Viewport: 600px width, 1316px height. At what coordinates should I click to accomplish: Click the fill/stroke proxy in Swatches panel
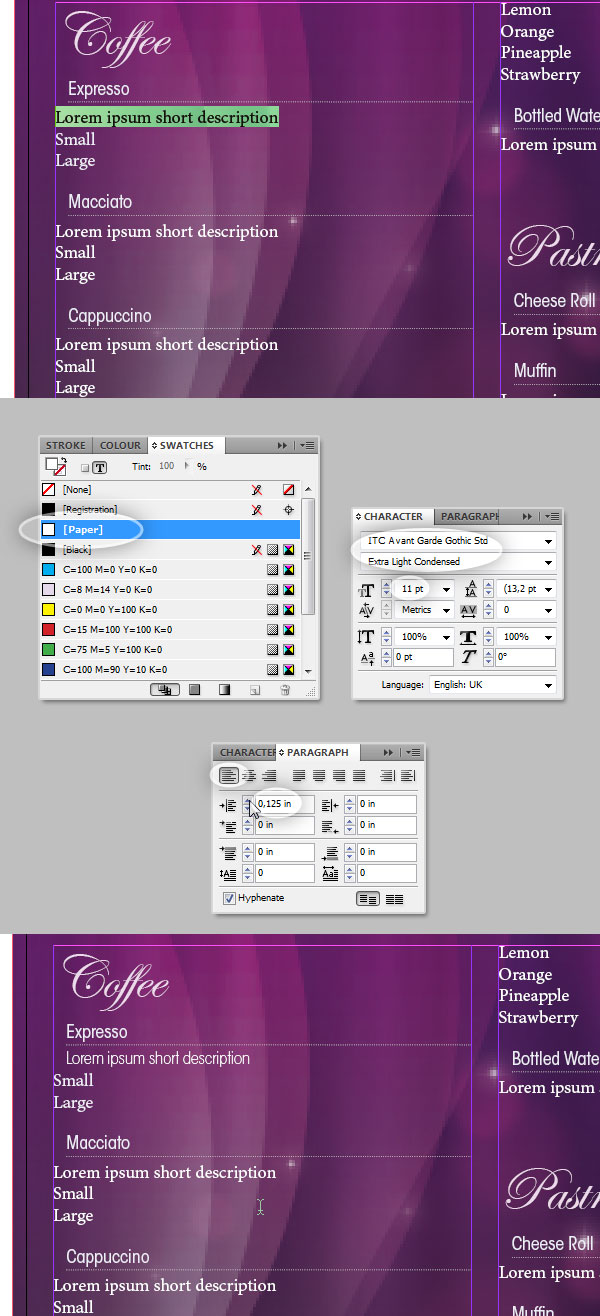(x=56, y=466)
